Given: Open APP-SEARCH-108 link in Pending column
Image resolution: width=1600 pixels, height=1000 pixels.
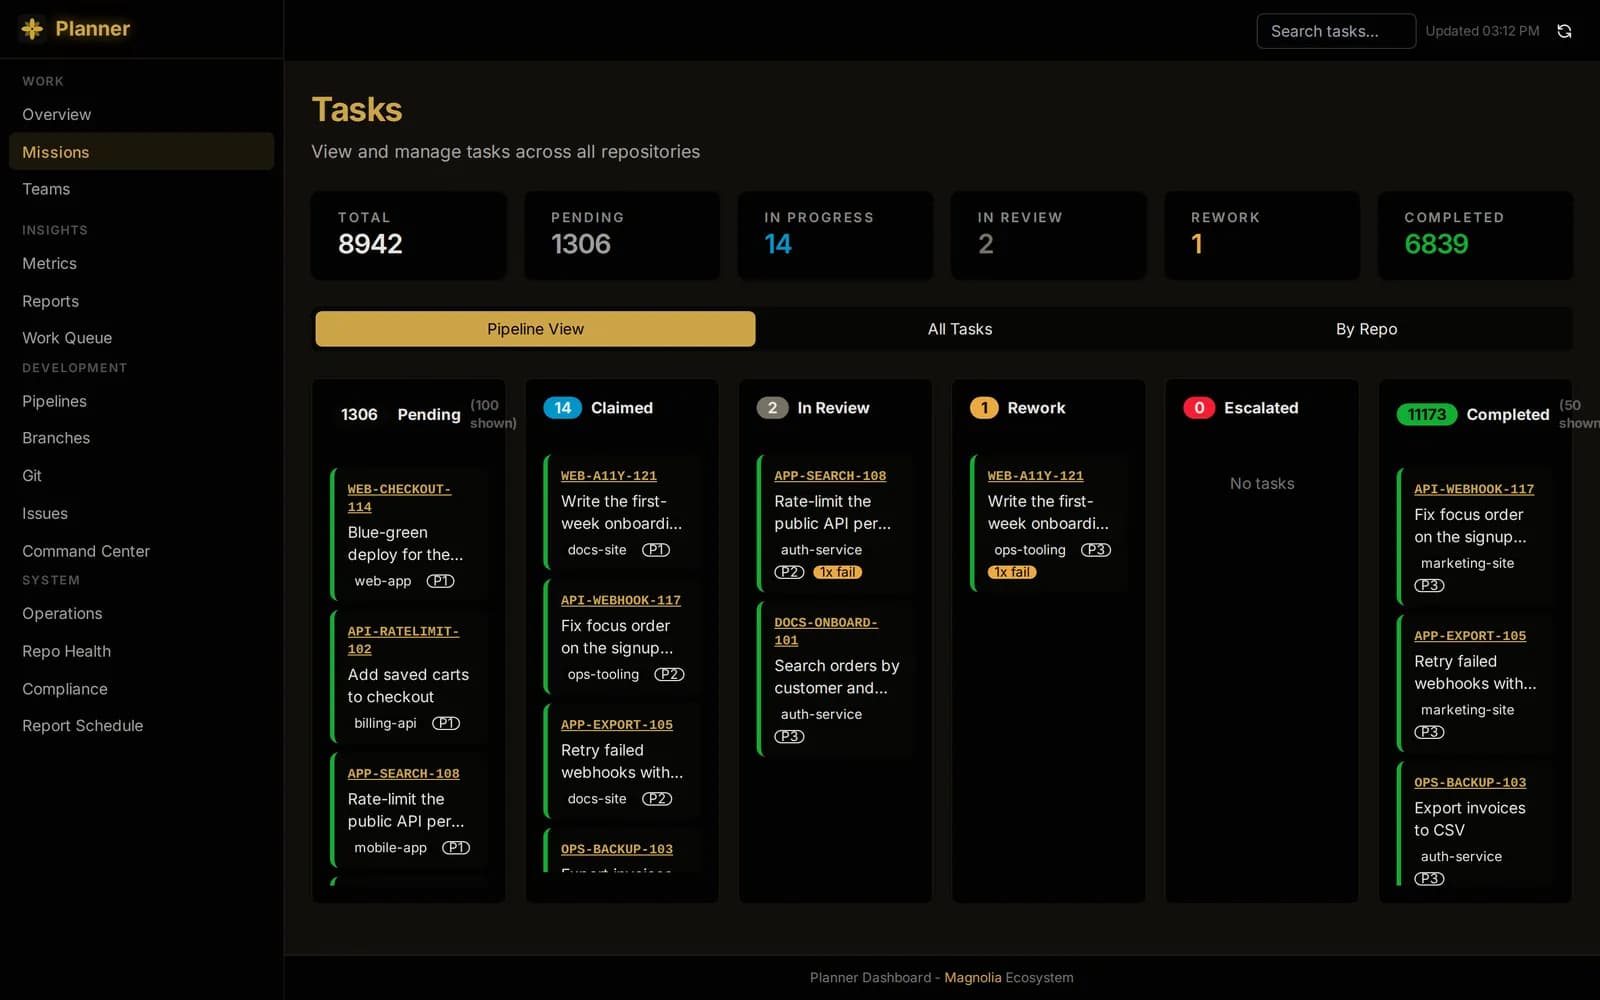Looking at the screenshot, I should (403, 774).
